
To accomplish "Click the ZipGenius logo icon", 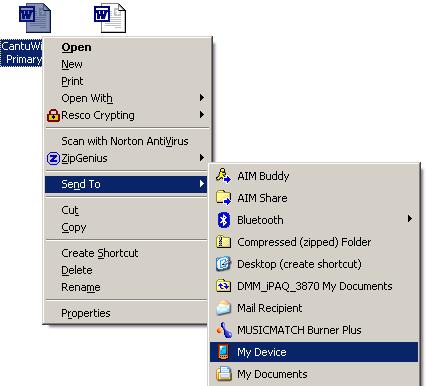I will (53, 158).
